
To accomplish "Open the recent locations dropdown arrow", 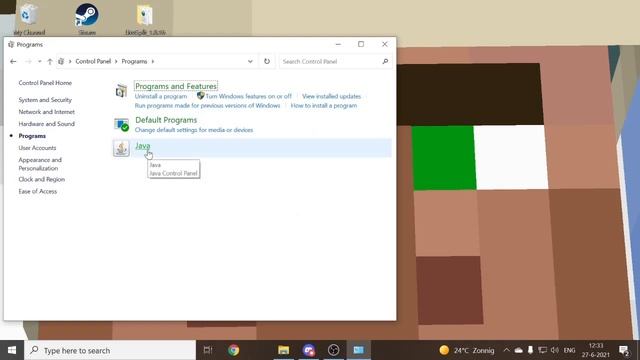I will point(40,62).
